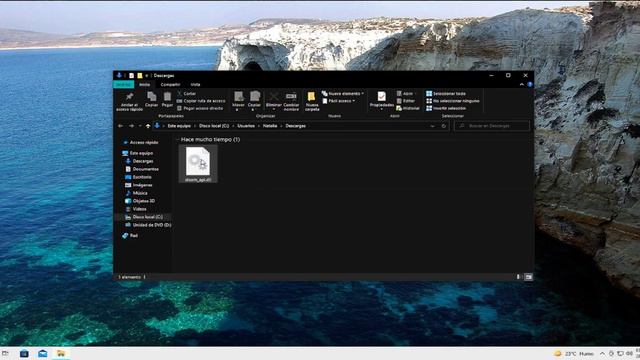
Task: Collapse the ribbon with the chevron
Action: pos(522,84)
